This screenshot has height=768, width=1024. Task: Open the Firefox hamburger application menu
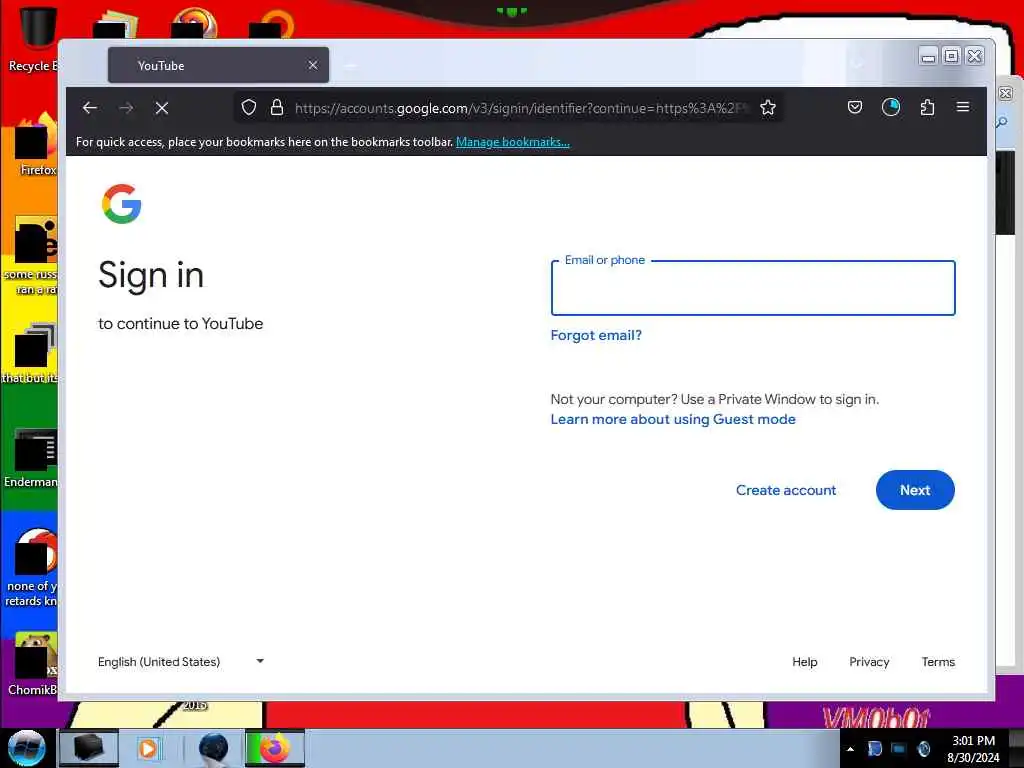963,107
